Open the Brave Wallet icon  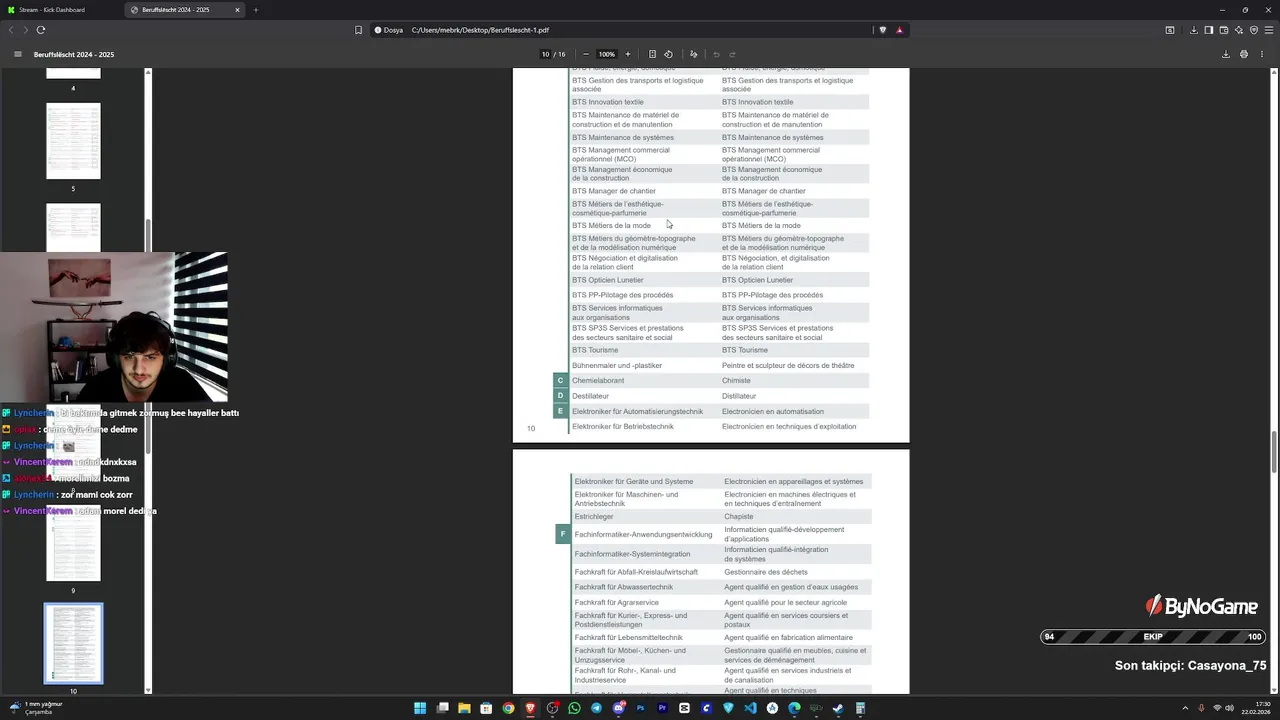pos(1224,30)
